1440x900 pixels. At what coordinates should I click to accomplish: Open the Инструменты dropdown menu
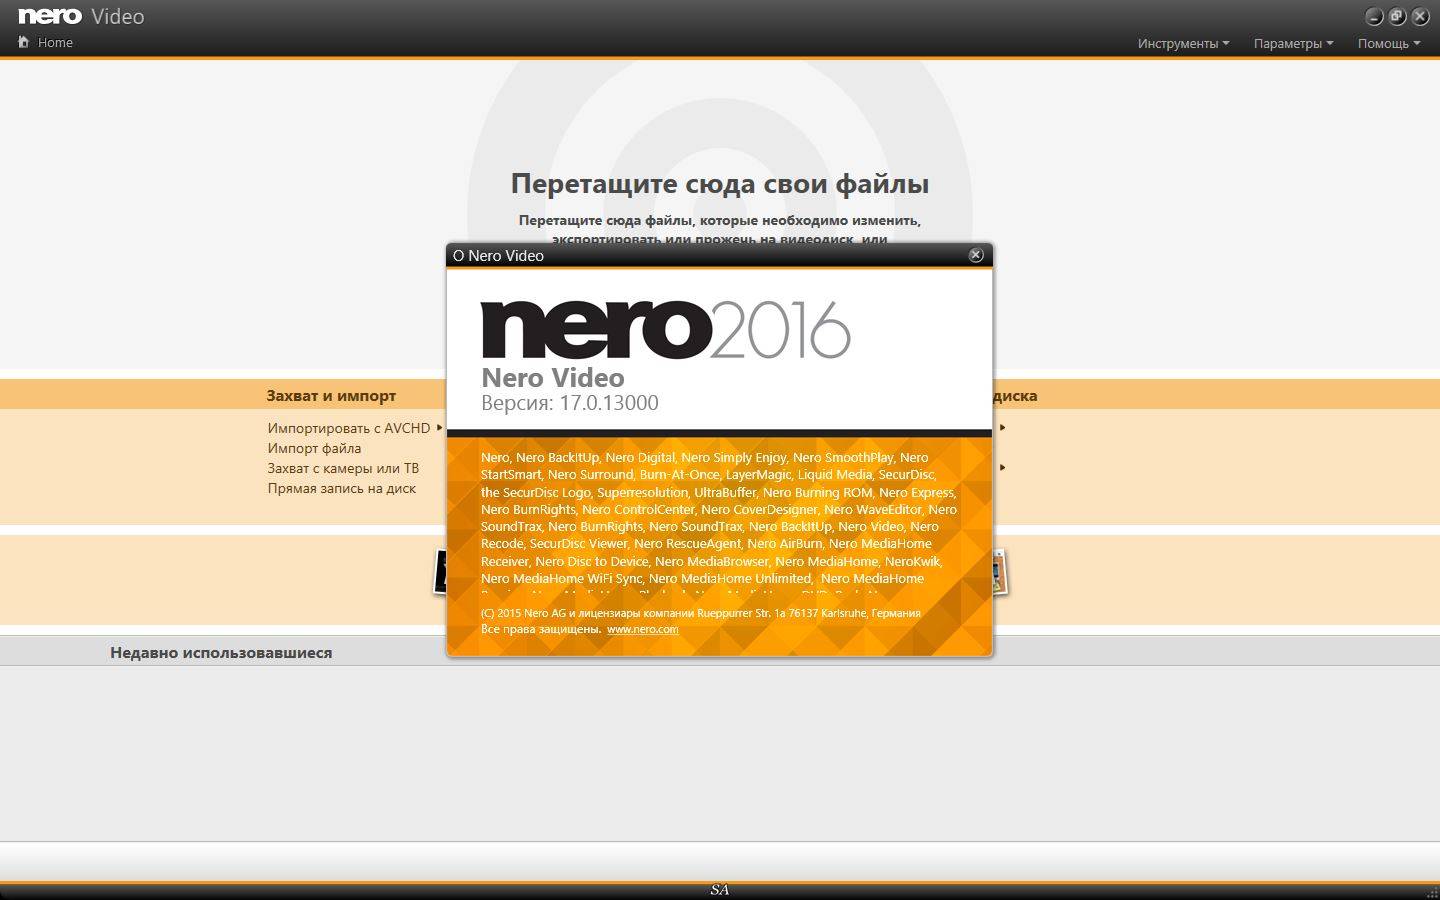(x=1183, y=43)
